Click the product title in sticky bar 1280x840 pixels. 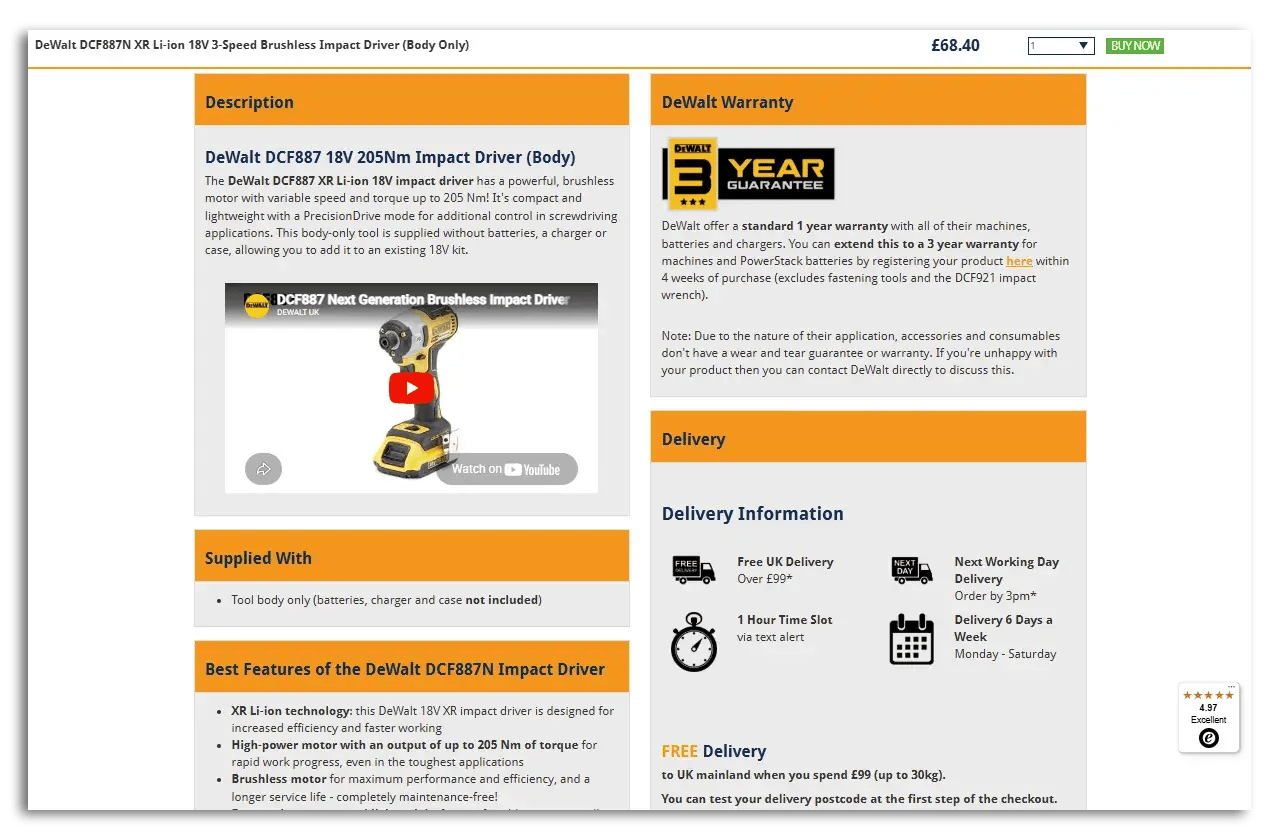coord(252,45)
